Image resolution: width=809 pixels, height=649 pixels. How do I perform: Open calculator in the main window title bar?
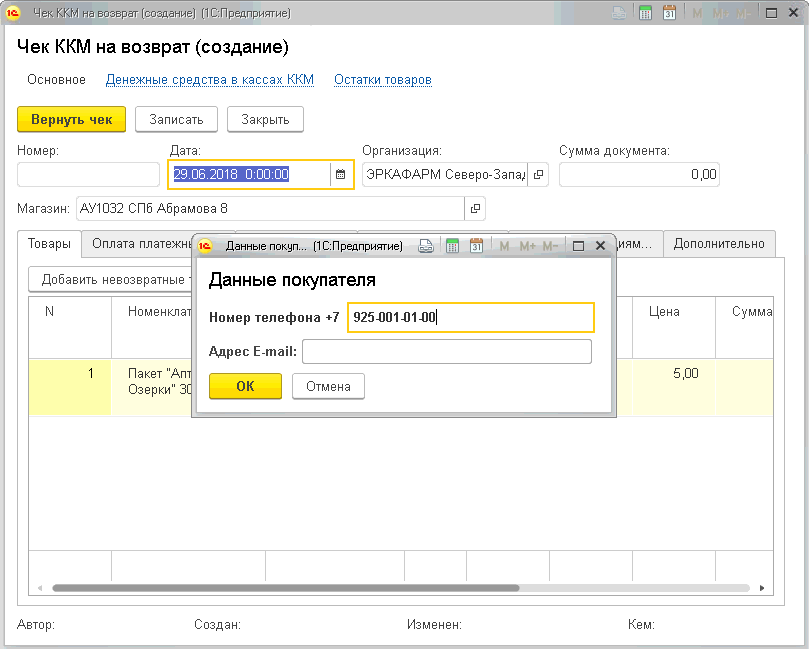click(x=646, y=13)
